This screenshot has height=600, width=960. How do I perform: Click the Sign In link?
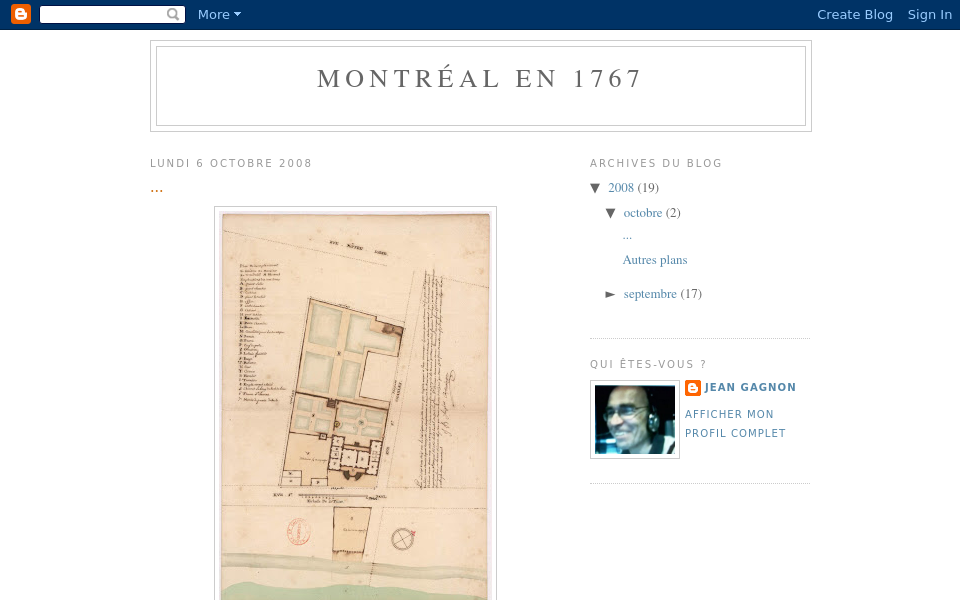(930, 14)
